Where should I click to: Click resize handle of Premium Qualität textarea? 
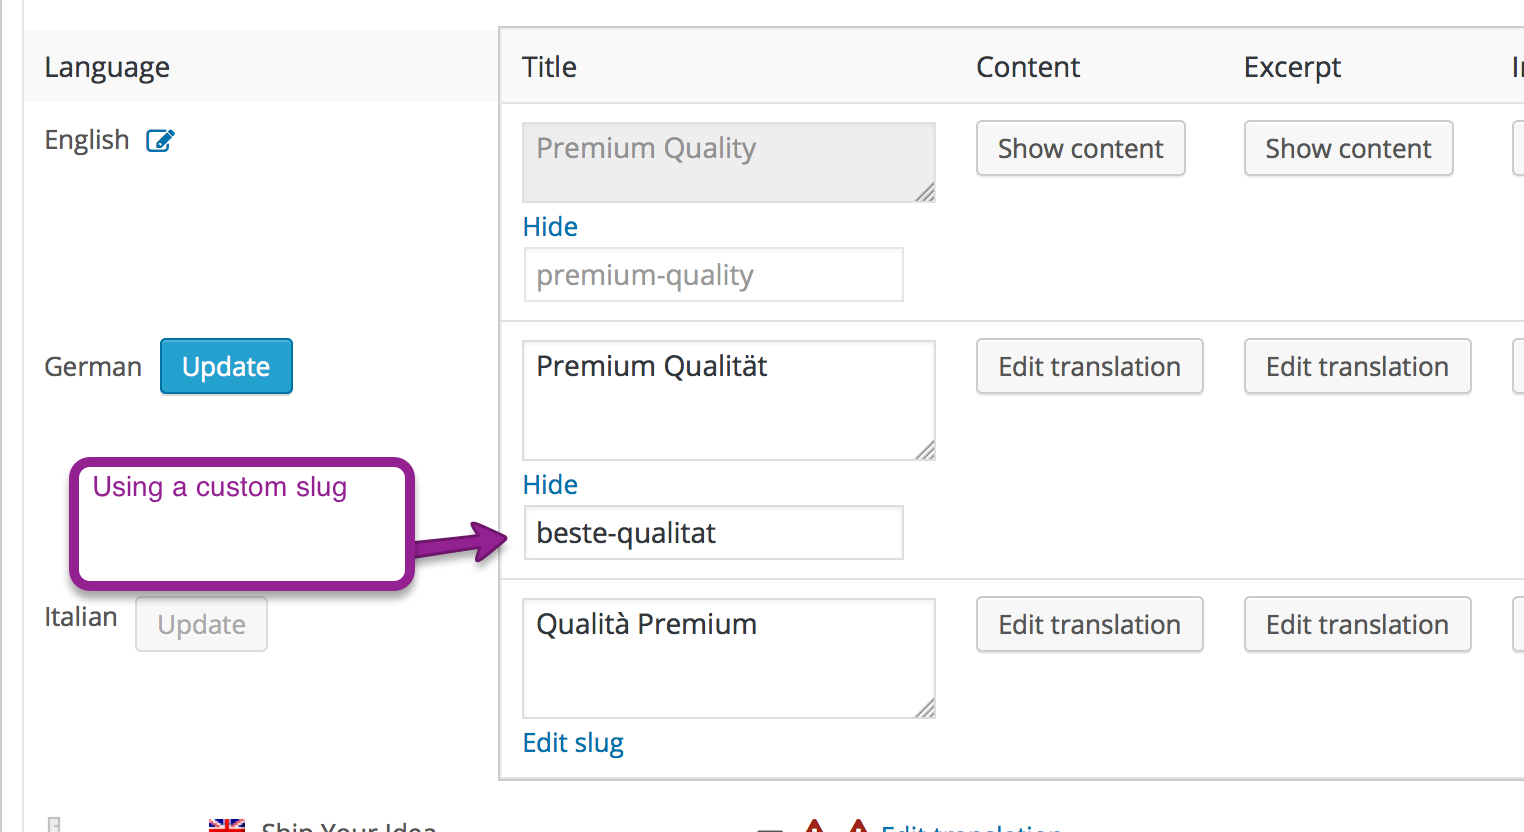point(925,450)
